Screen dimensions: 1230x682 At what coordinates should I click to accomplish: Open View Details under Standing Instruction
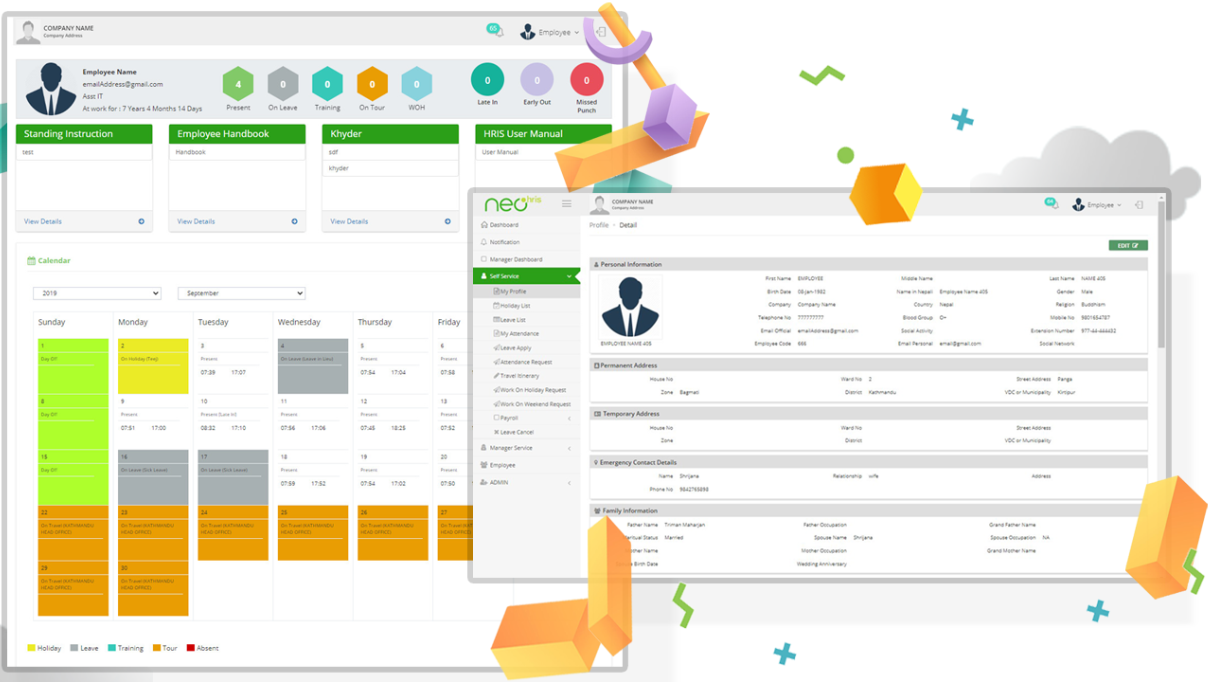point(43,221)
